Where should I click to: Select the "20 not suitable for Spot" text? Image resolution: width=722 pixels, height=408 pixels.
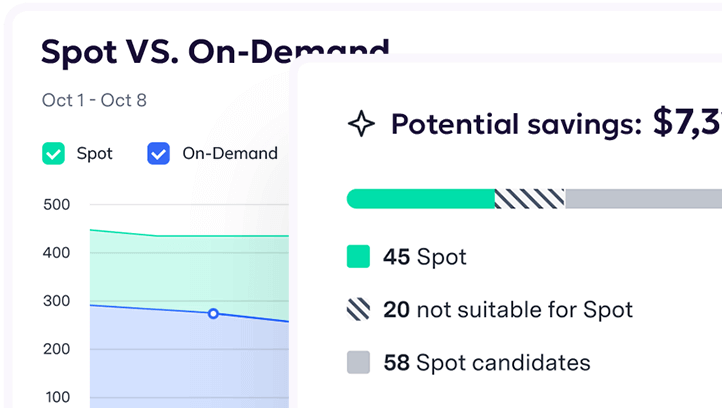(508, 310)
